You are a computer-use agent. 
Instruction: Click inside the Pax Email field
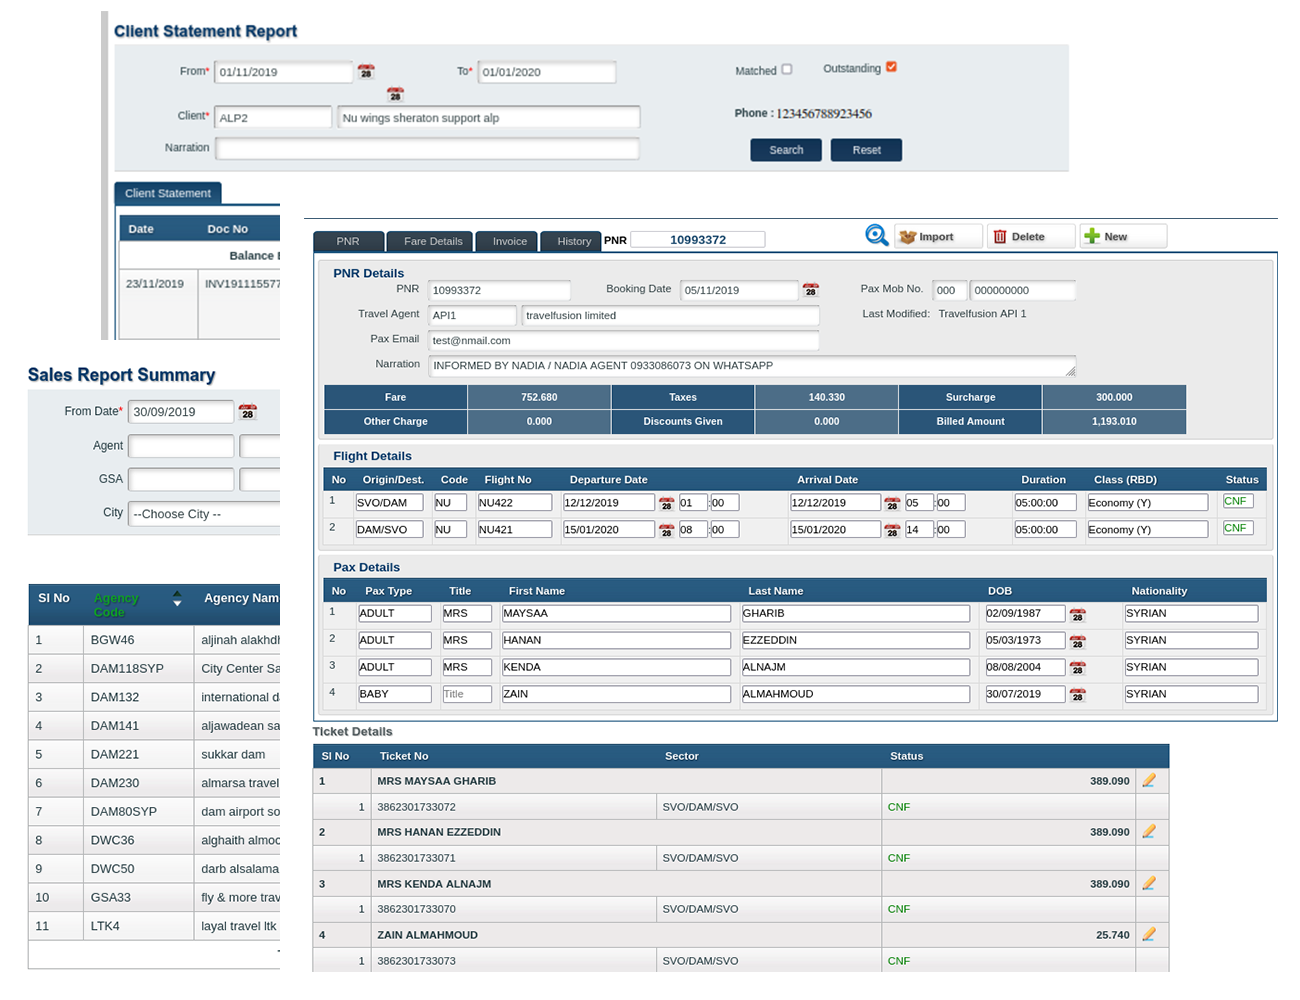620,339
